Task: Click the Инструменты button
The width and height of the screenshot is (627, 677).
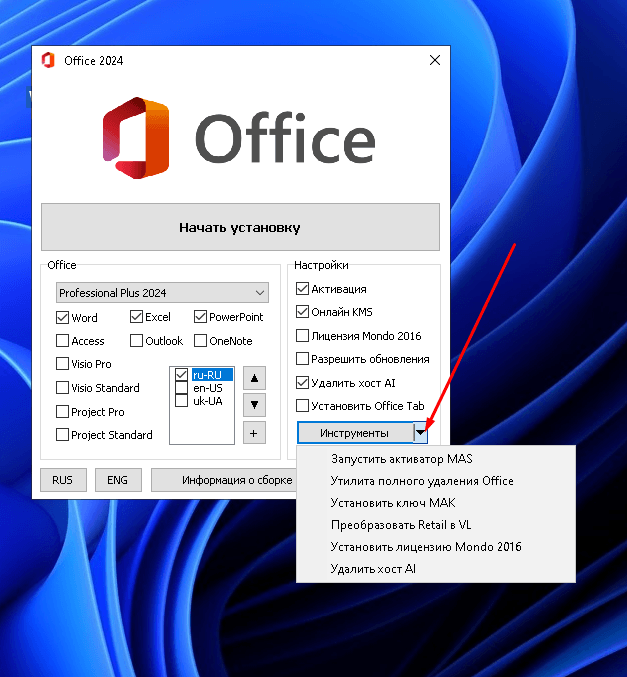Action: pos(355,433)
